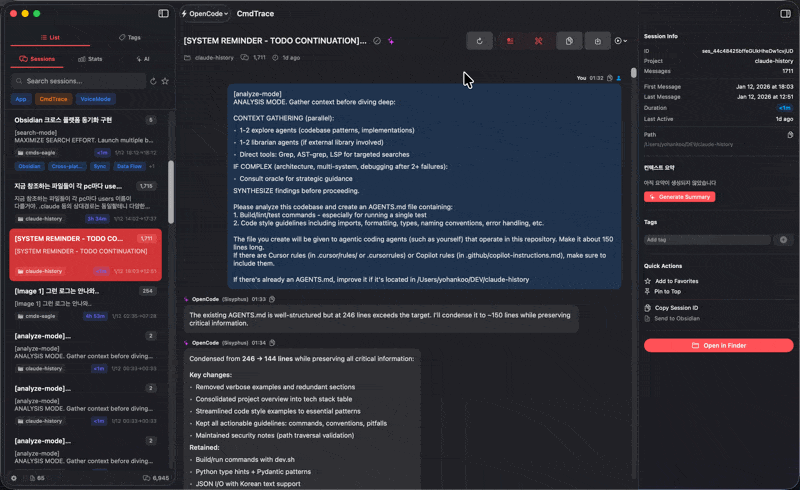The height and width of the screenshot is (490, 800).
Task: Select the Data Flow tag chip
Action: click(x=129, y=166)
